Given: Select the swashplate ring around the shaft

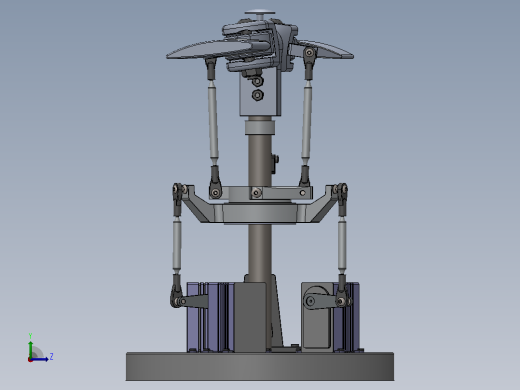Looking at the screenshot, I should pyautogui.click(x=259, y=213).
